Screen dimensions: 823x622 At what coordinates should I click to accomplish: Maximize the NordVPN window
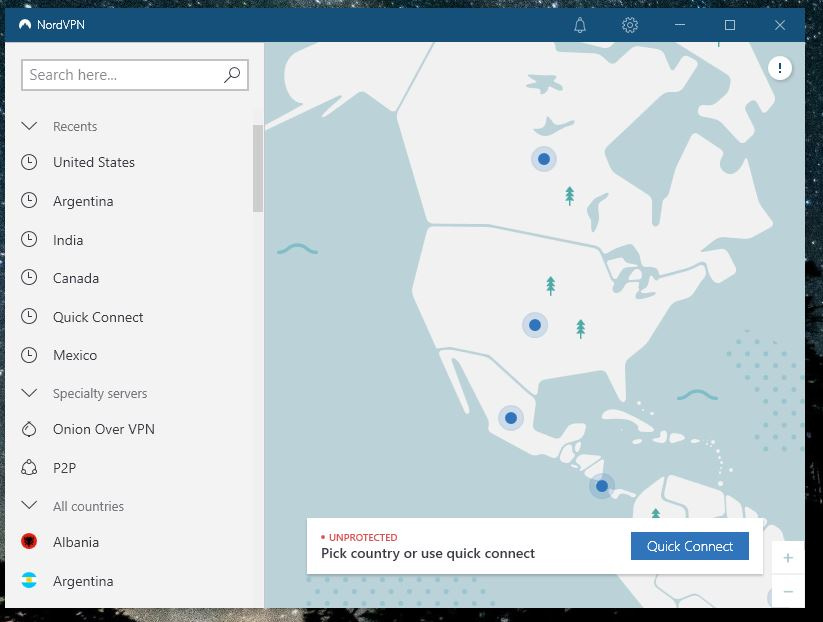pos(730,25)
